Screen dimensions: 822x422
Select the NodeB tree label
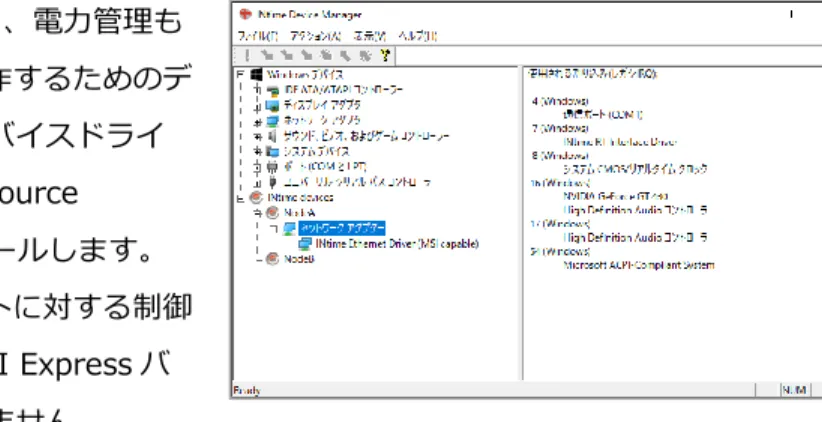[x=299, y=259]
